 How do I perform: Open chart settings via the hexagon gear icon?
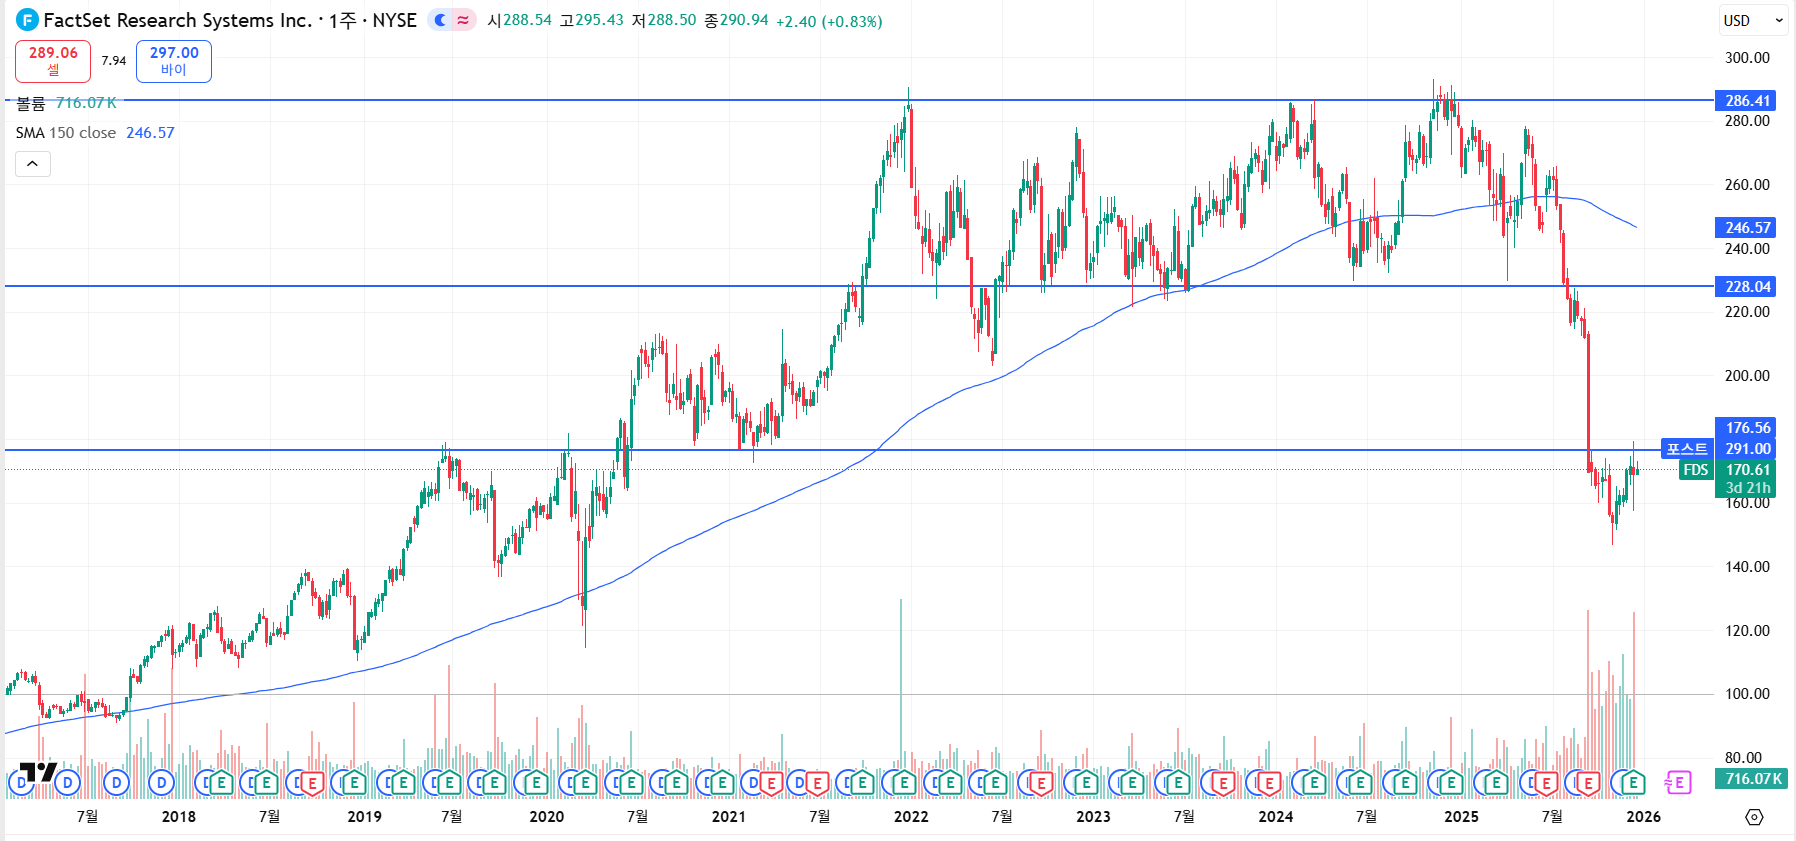(1754, 817)
